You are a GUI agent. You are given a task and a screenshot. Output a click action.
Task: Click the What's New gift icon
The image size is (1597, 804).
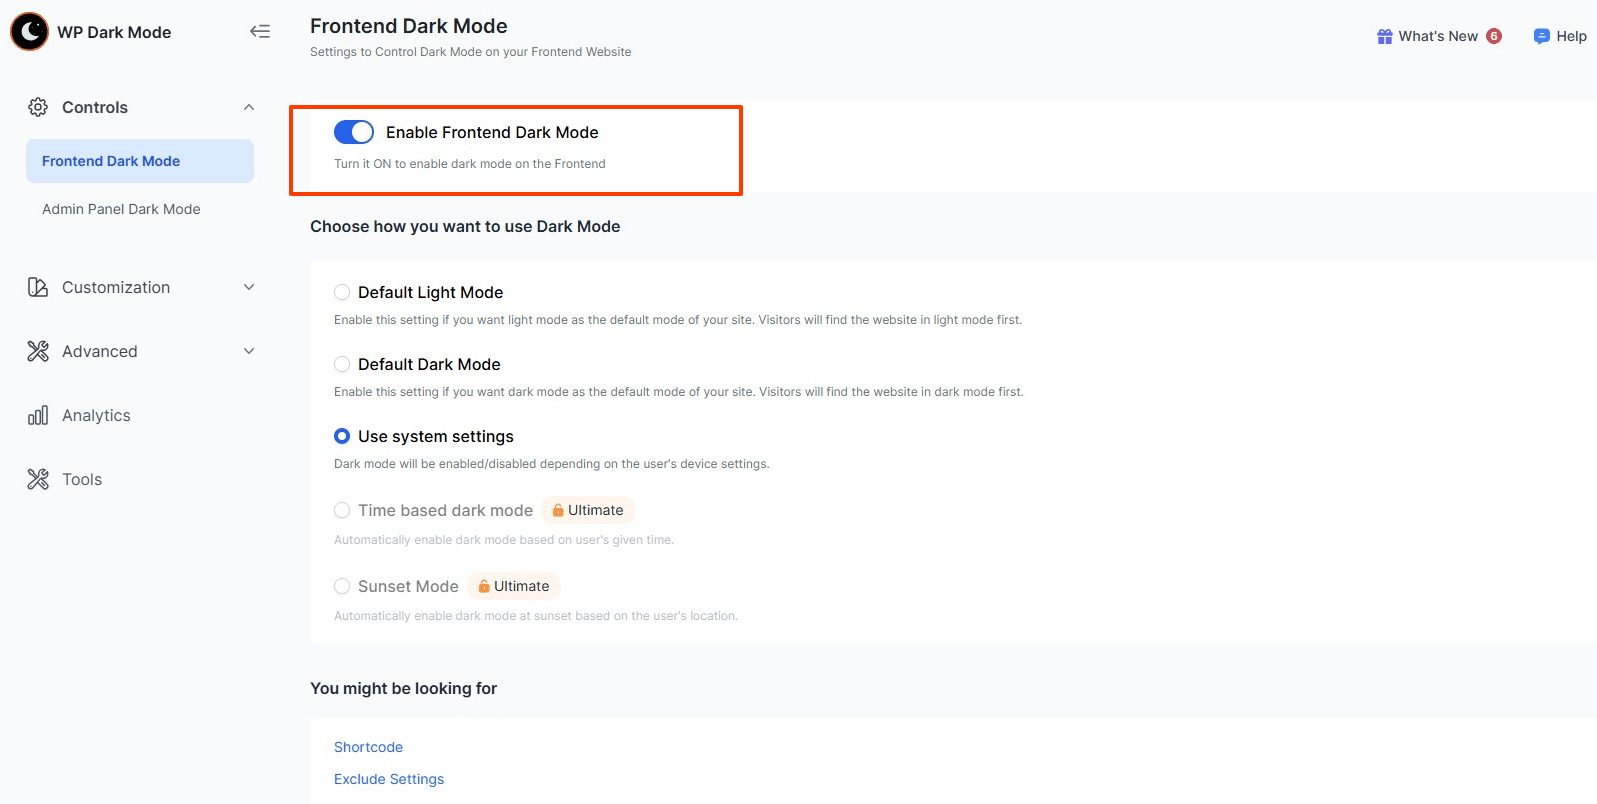point(1385,37)
